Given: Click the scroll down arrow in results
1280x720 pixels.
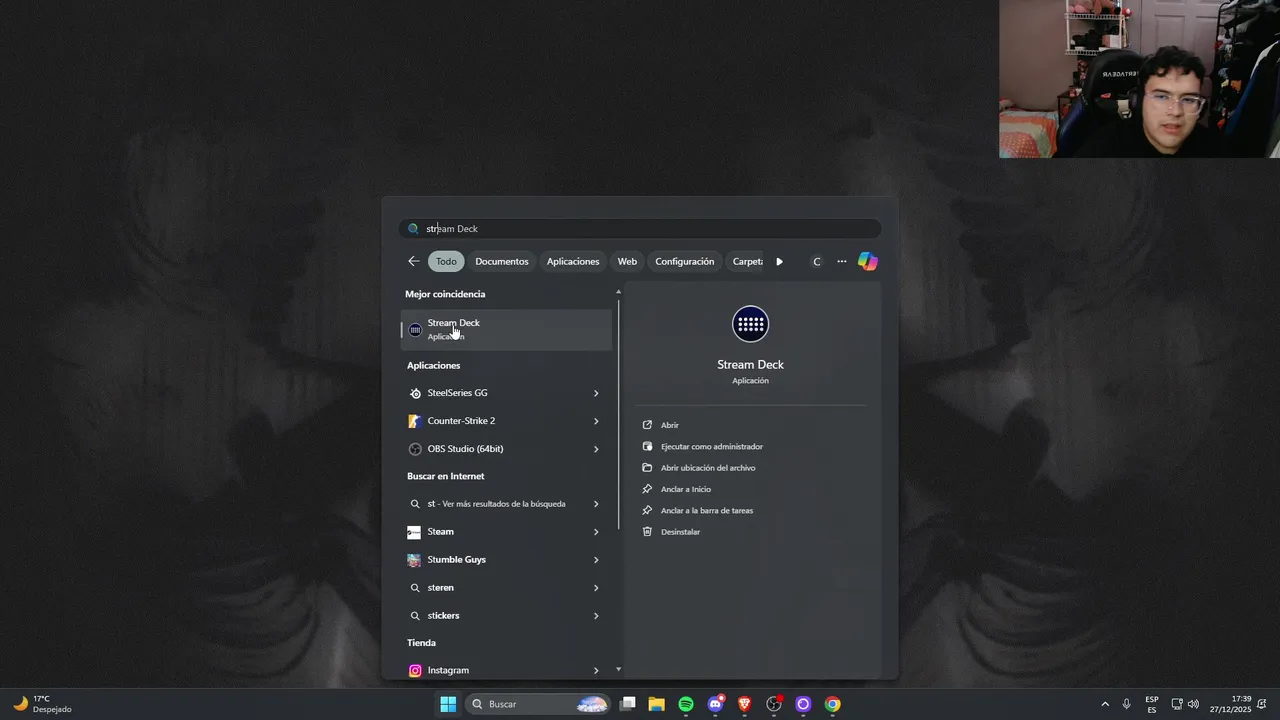Looking at the screenshot, I should pyautogui.click(x=618, y=669).
